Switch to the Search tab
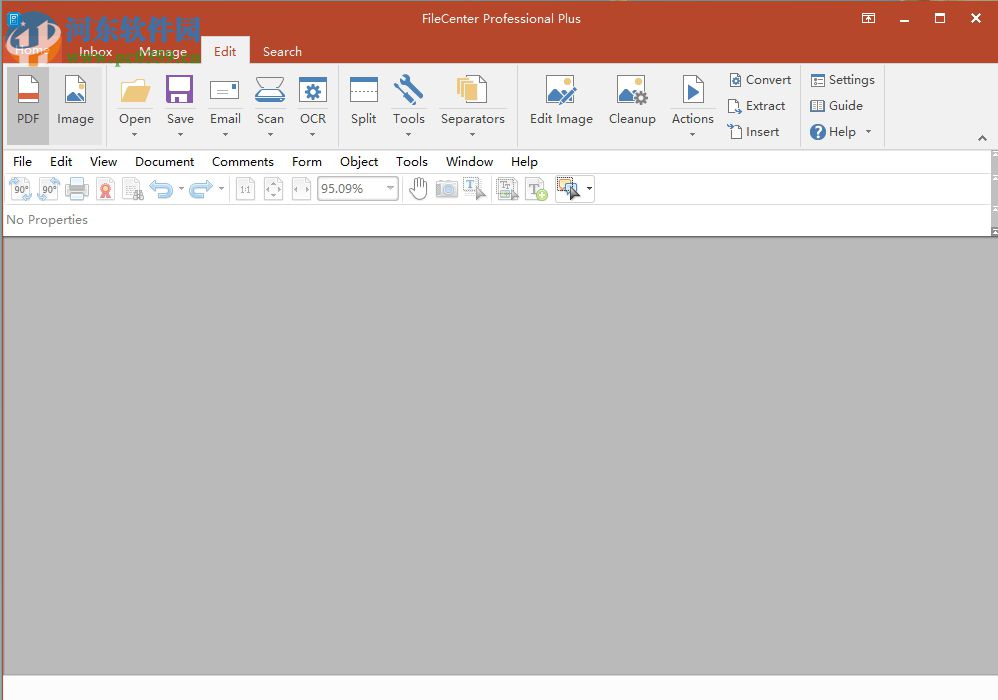The image size is (998, 700). (x=282, y=52)
